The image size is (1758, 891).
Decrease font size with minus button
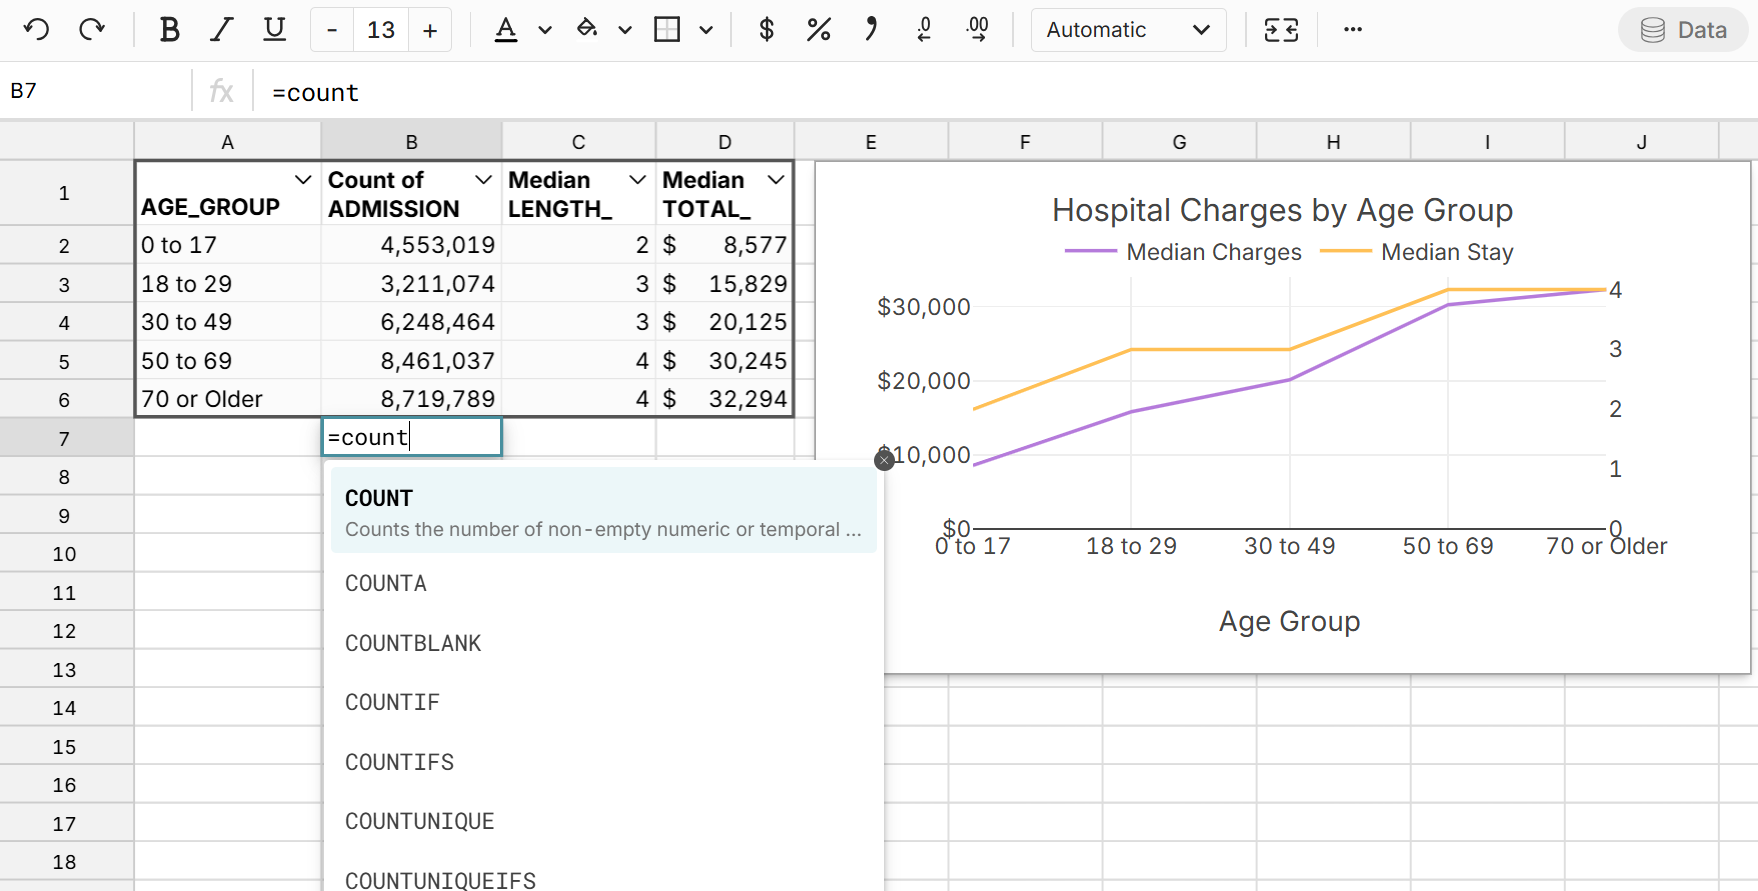[x=332, y=30]
